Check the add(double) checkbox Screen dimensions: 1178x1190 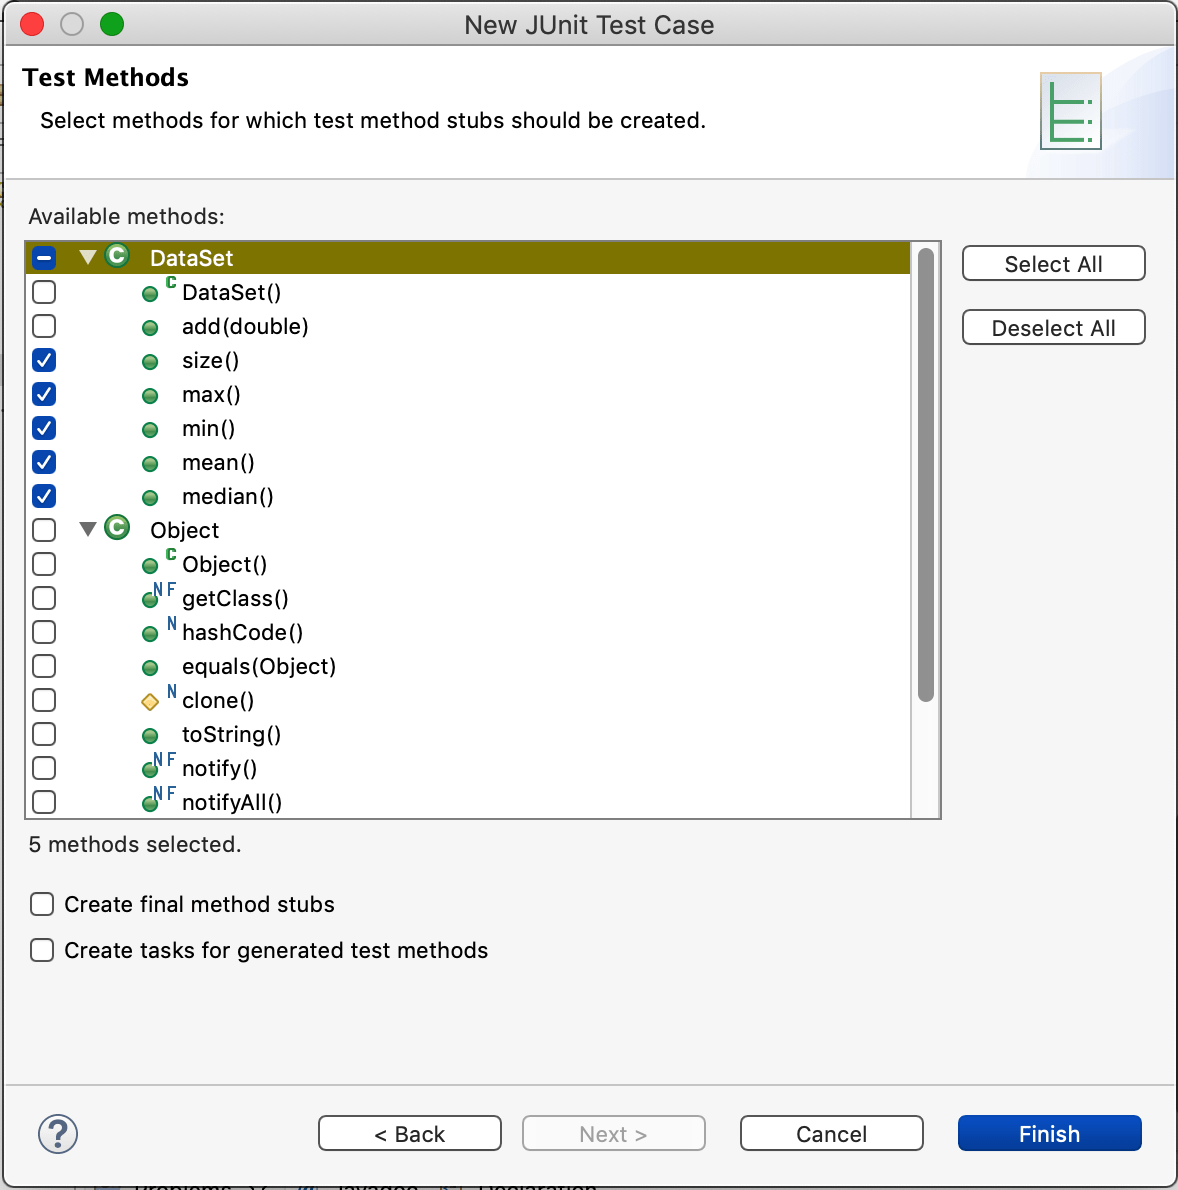click(44, 326)
